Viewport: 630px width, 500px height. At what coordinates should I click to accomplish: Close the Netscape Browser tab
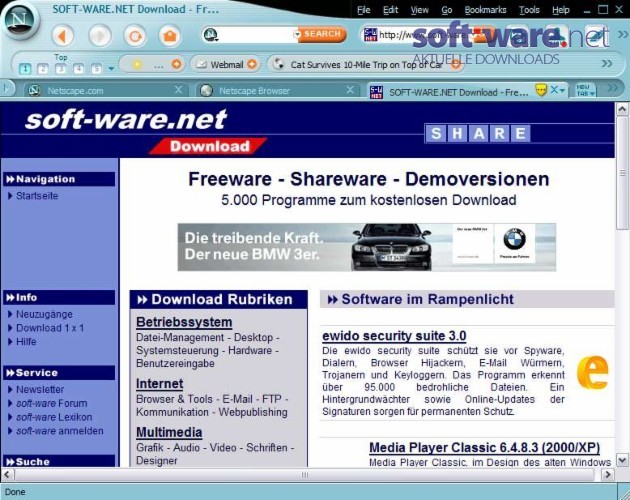[x=350, y=90]
